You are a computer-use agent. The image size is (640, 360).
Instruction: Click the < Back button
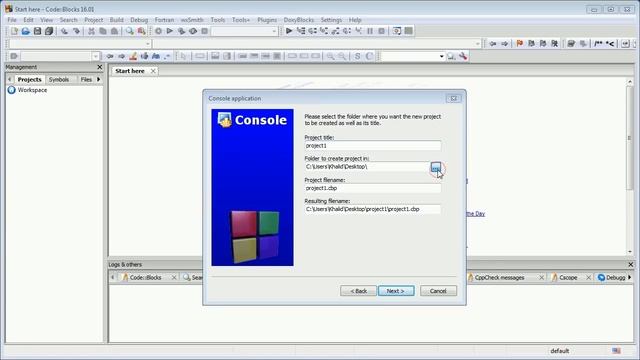click(358, 291)
